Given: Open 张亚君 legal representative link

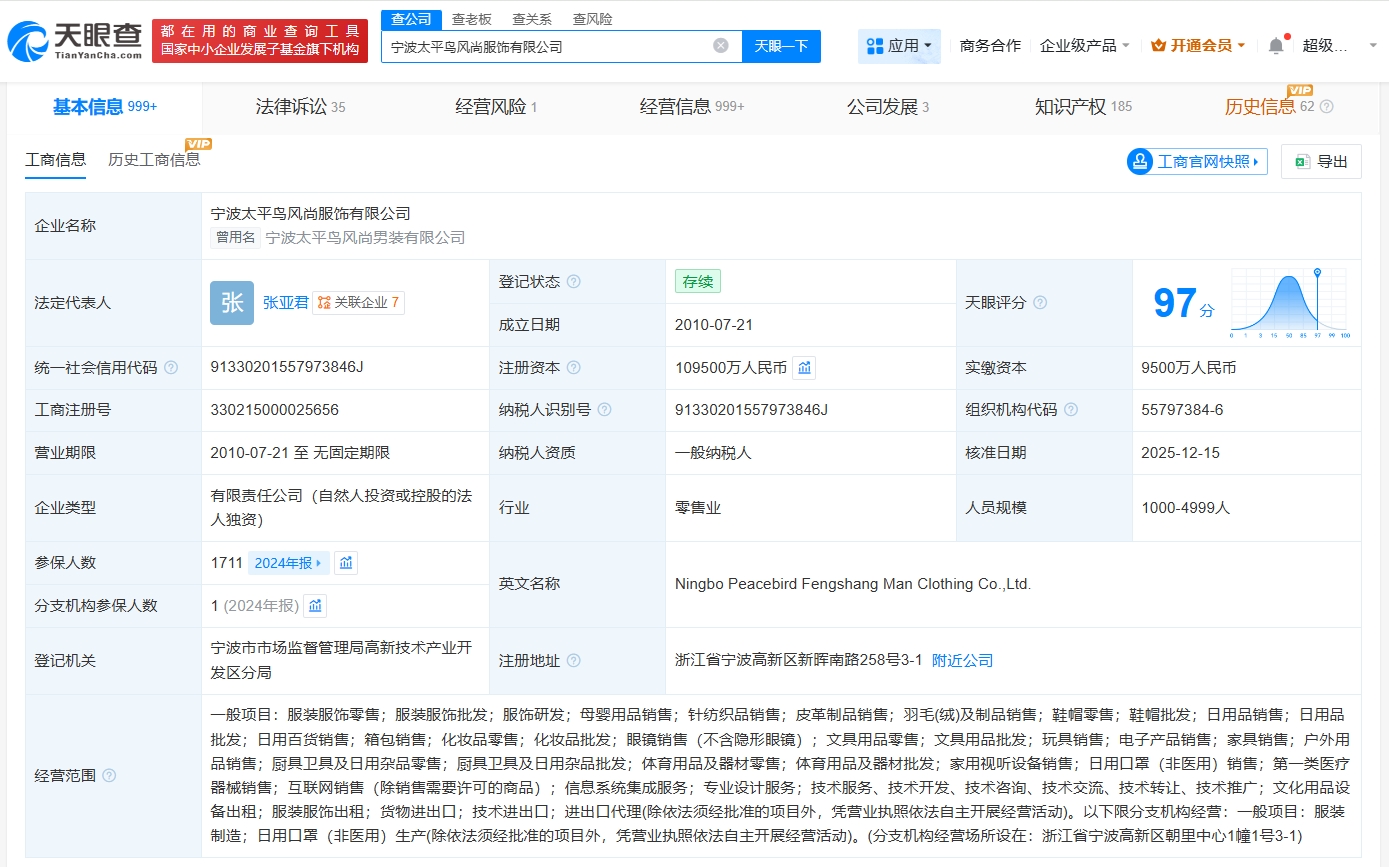Looking at the screenshot, I should [x=286, y=303].
